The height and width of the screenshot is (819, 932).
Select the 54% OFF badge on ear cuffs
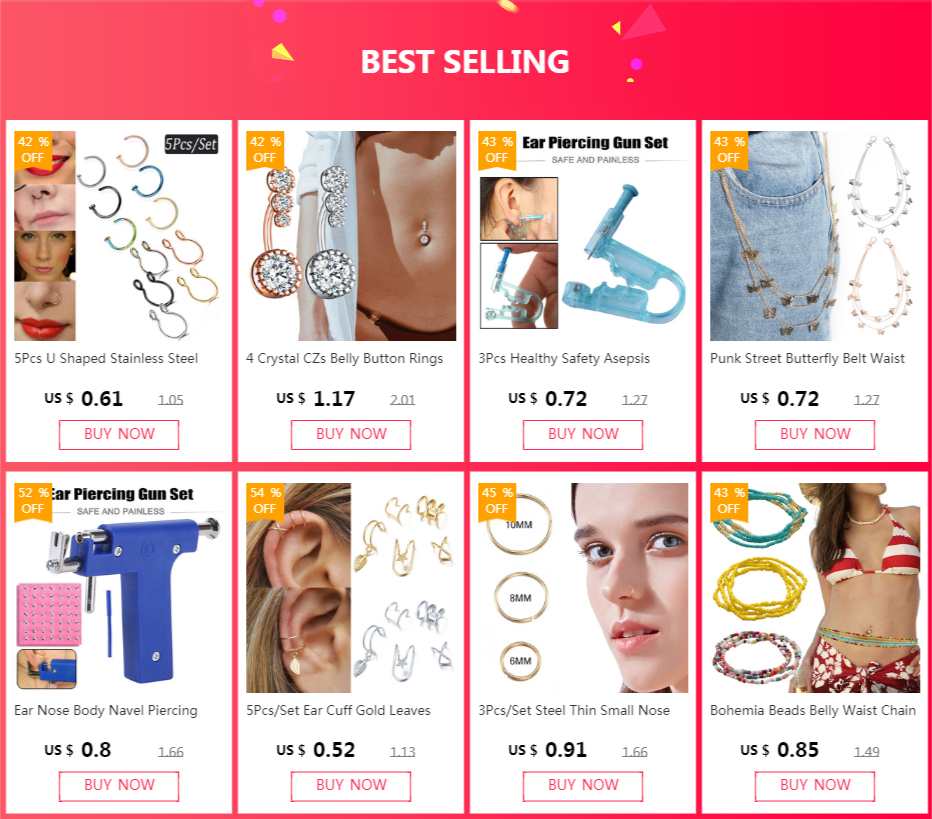pos(265,502)
